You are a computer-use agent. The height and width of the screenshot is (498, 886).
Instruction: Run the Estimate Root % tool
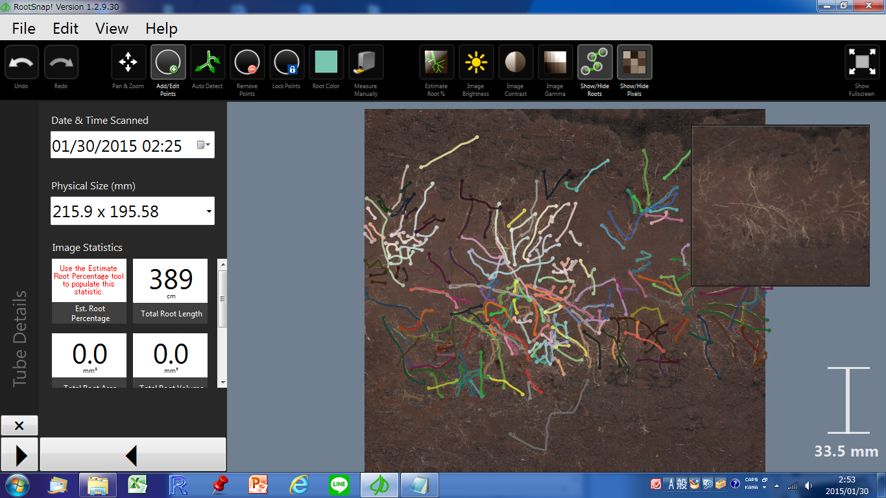click(436, 63)
